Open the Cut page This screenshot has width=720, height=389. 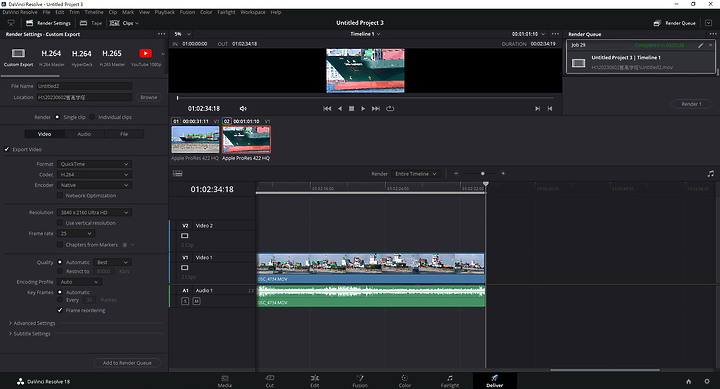pos(270,381)
